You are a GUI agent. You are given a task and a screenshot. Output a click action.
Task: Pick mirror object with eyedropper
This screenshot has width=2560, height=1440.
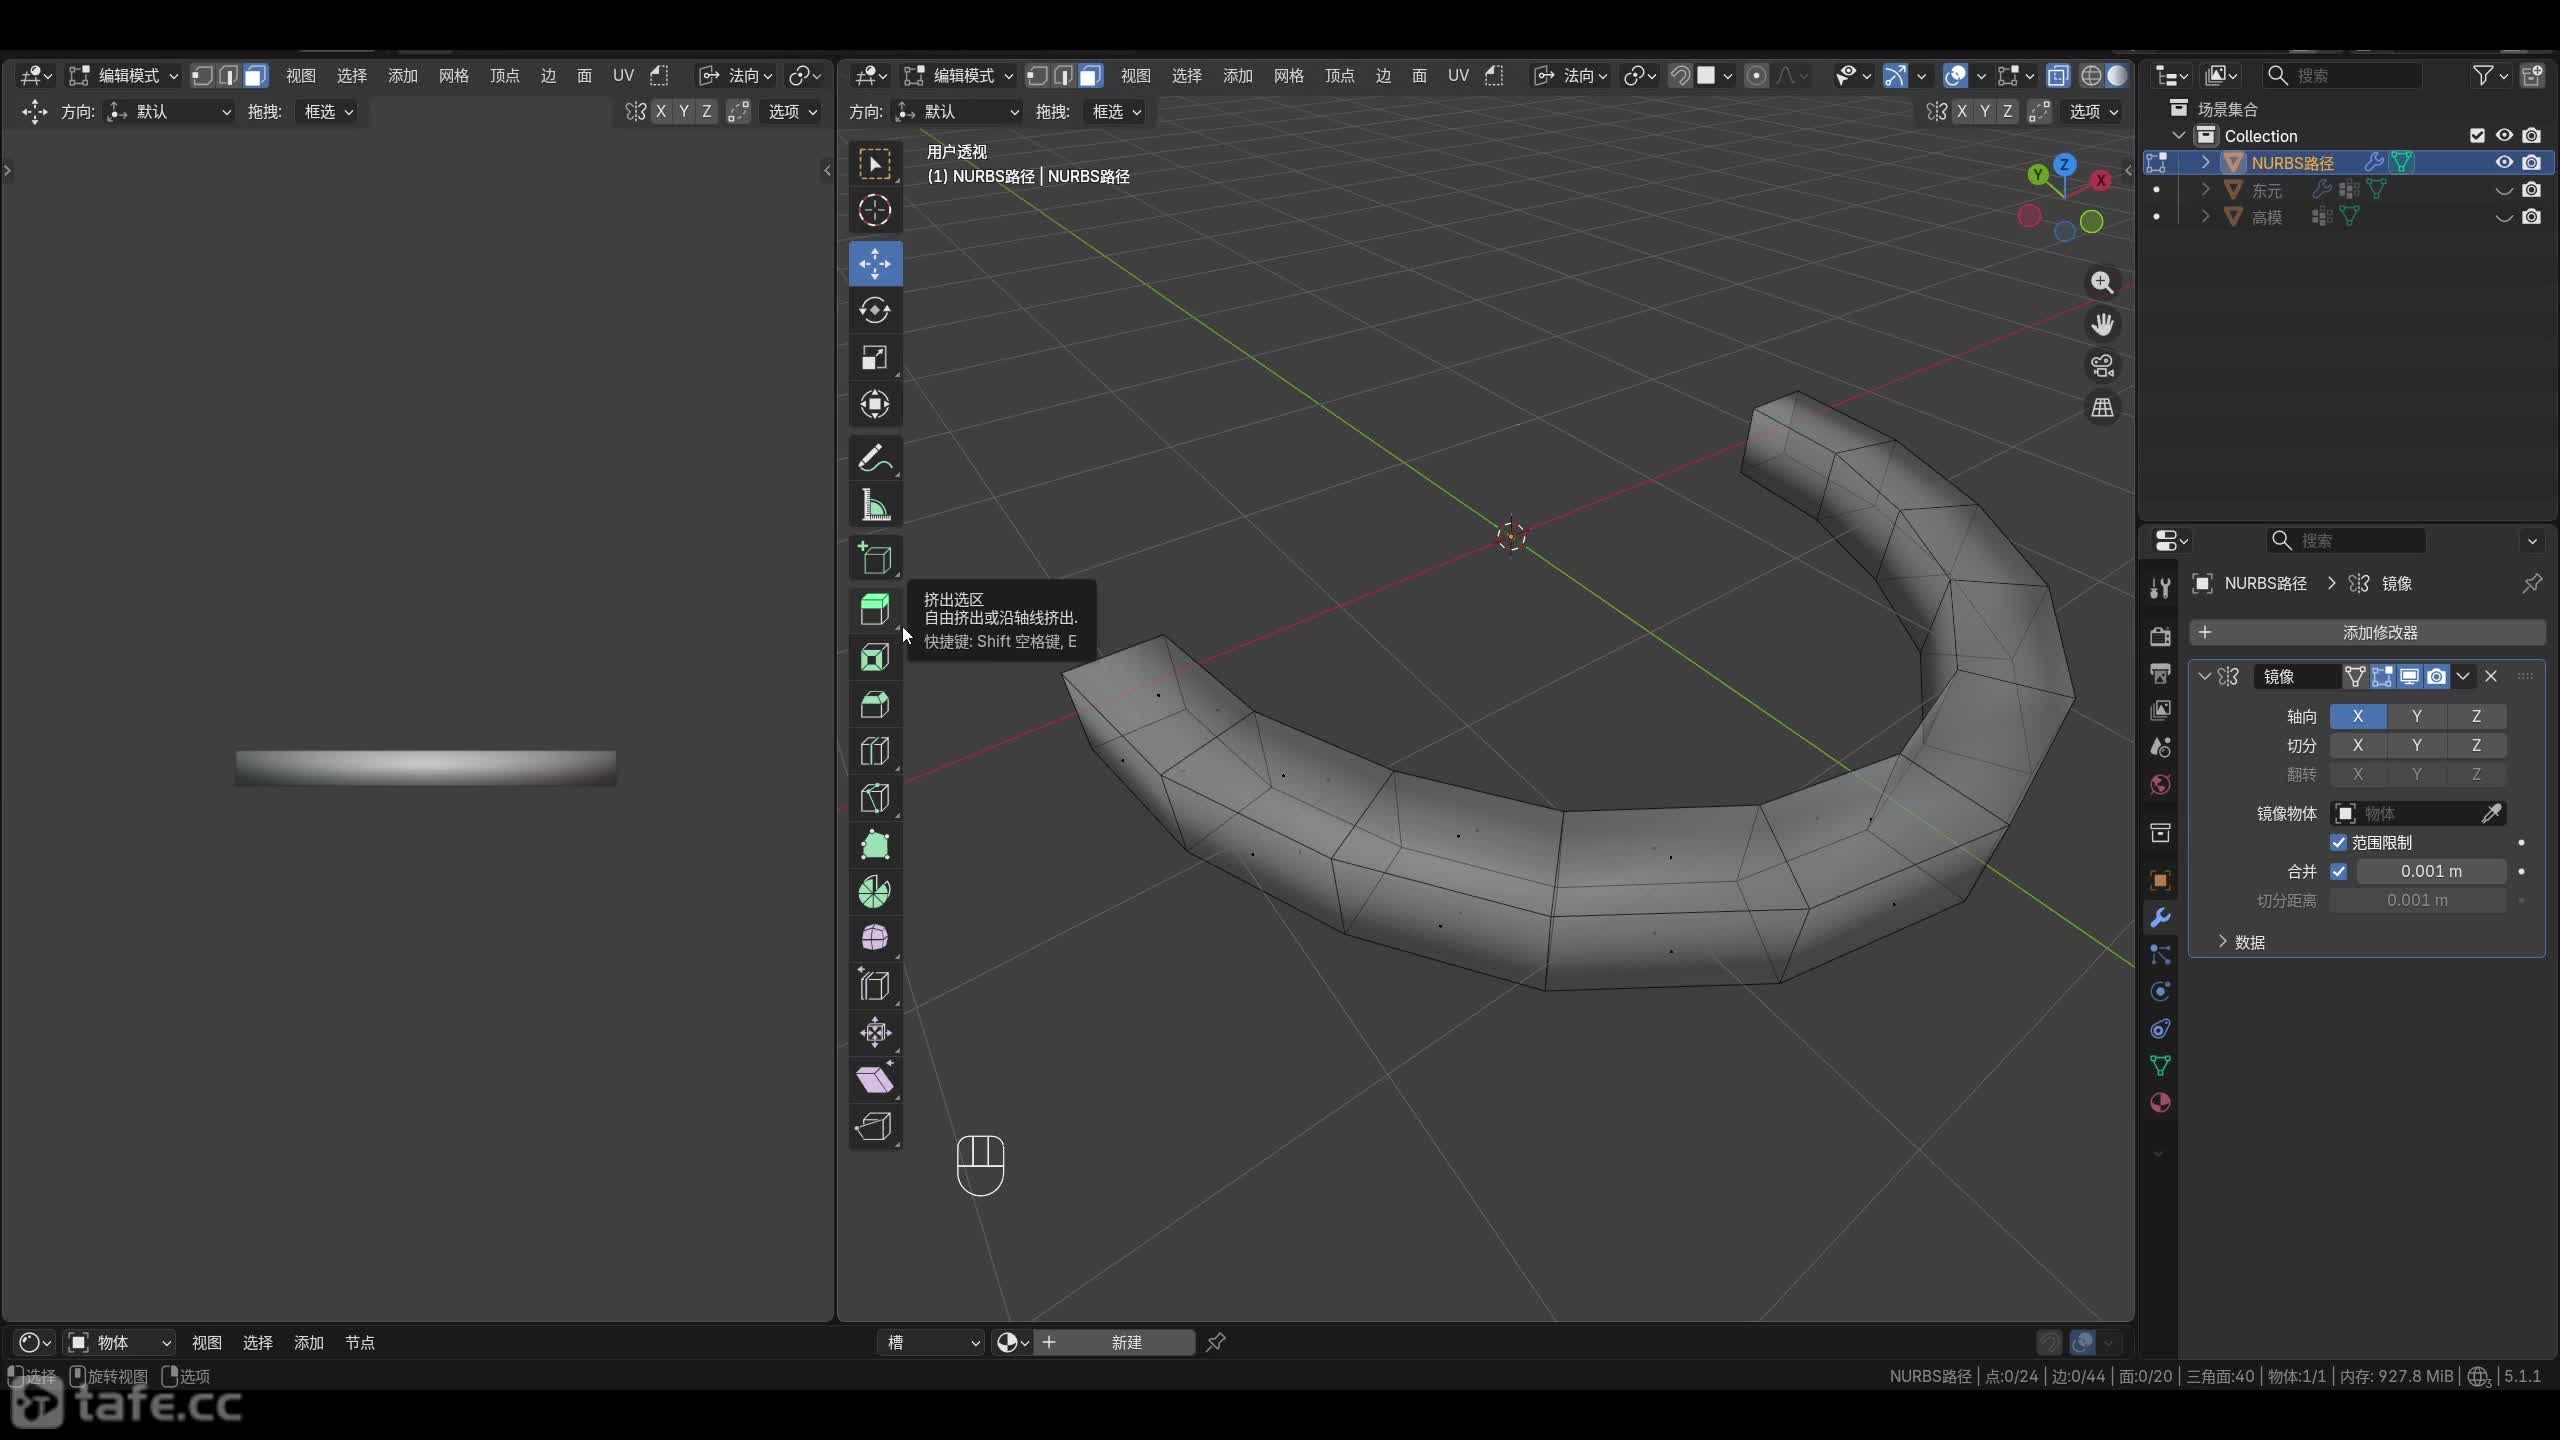coord(2491,814)
